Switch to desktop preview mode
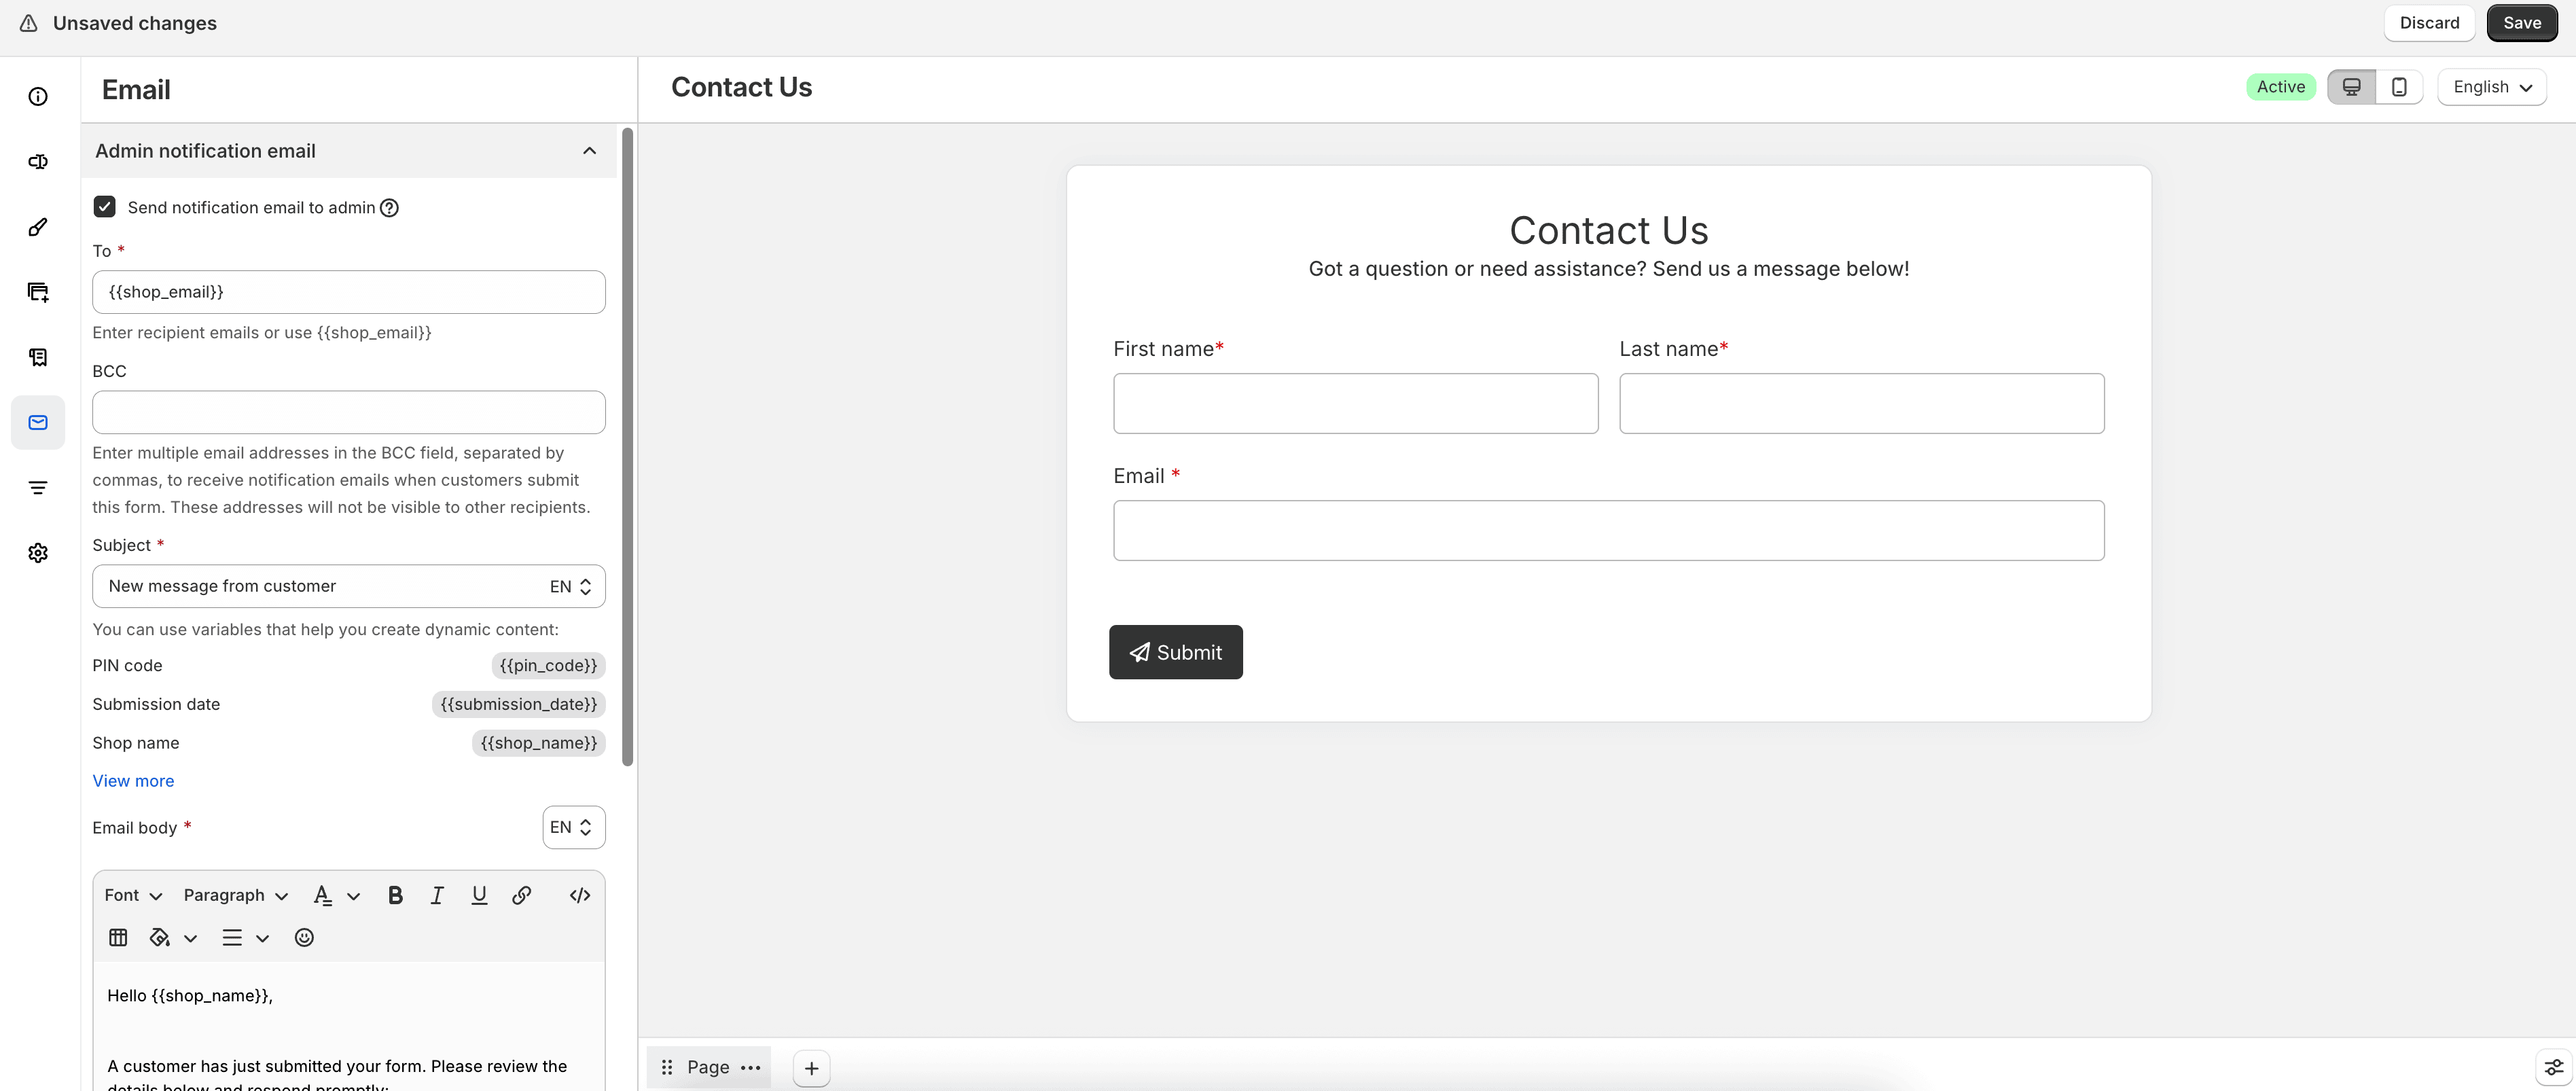The width and height of the screenshot is (2576, 1091). pyautogui.click(x=2351, y=87)
